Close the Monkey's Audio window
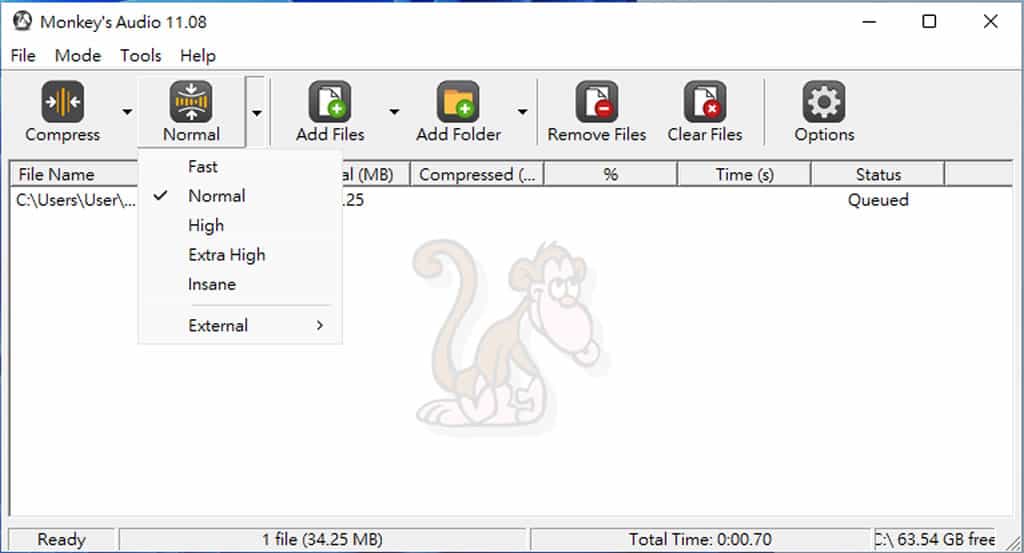1024x553 pixels. coord(990,22)
